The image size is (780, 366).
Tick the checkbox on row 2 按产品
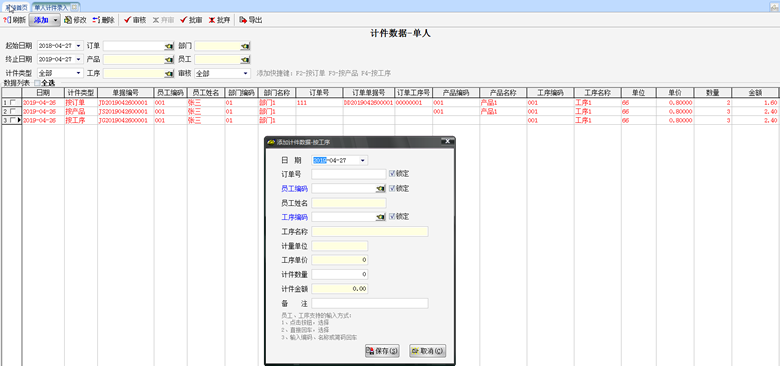point(13,111)
